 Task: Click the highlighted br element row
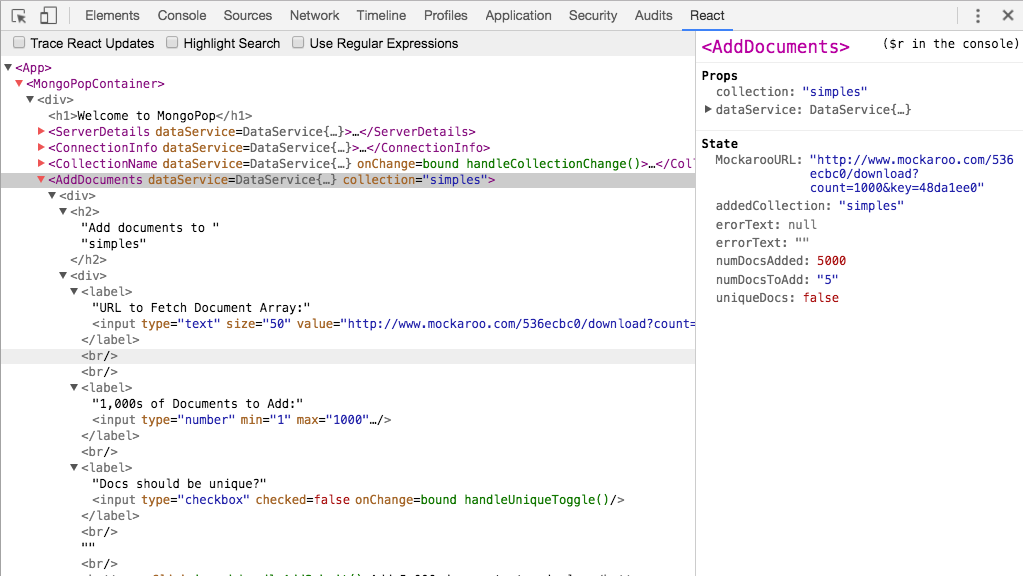click(x=348, y=356)
